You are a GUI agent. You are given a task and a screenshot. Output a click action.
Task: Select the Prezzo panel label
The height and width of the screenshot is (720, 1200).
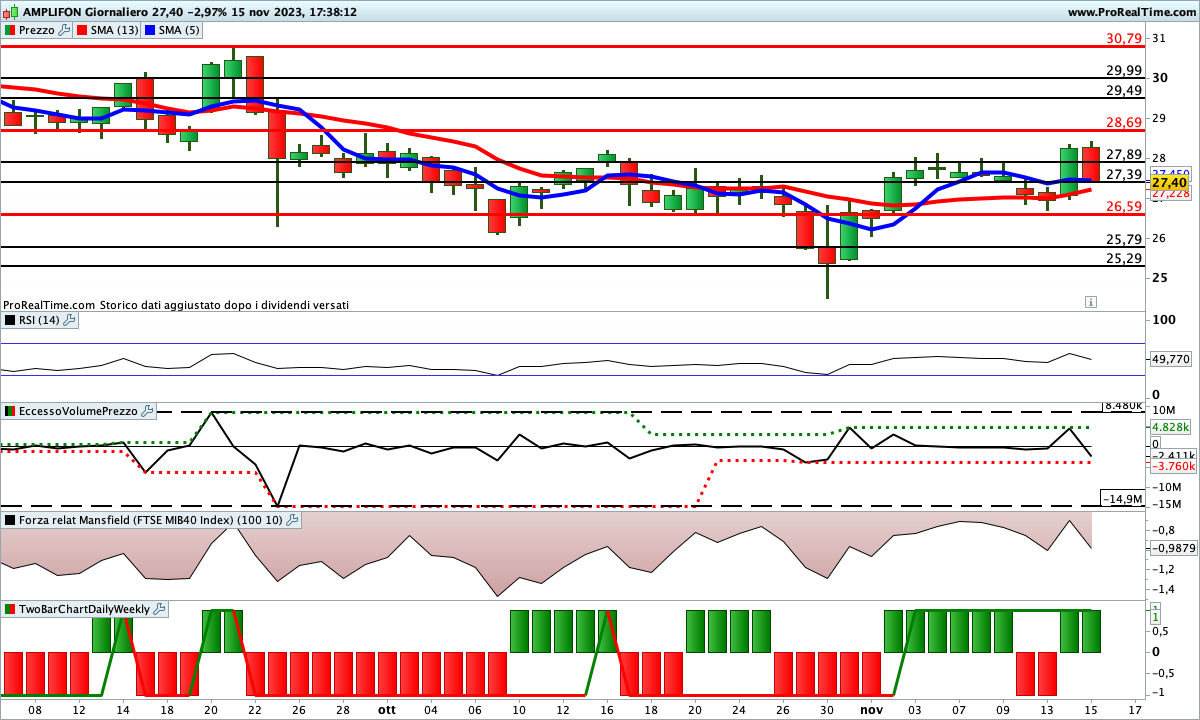(x=37, y=30)
